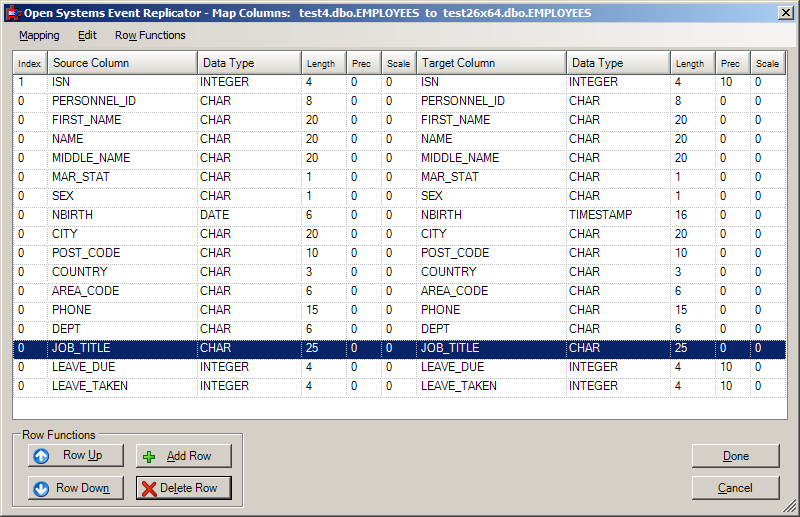800x517 pixels.
Task: Discard changes with the Cancel button
Action: (x=736, y=488)
